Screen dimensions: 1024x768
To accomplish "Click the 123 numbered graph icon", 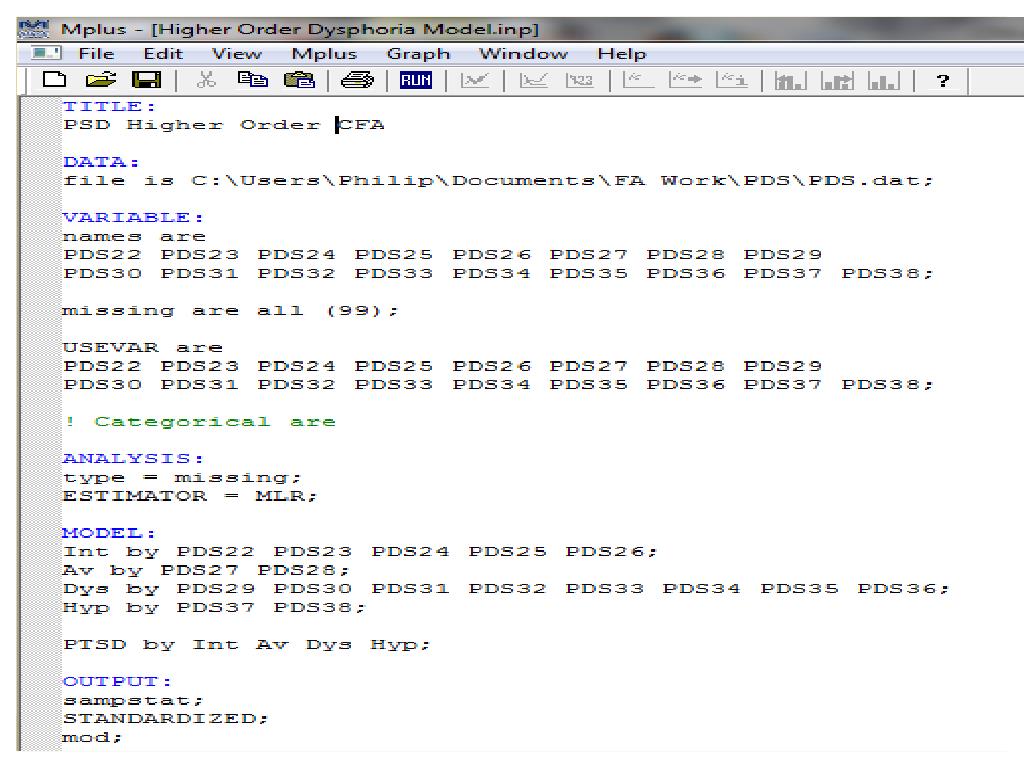I will point(580,80).
